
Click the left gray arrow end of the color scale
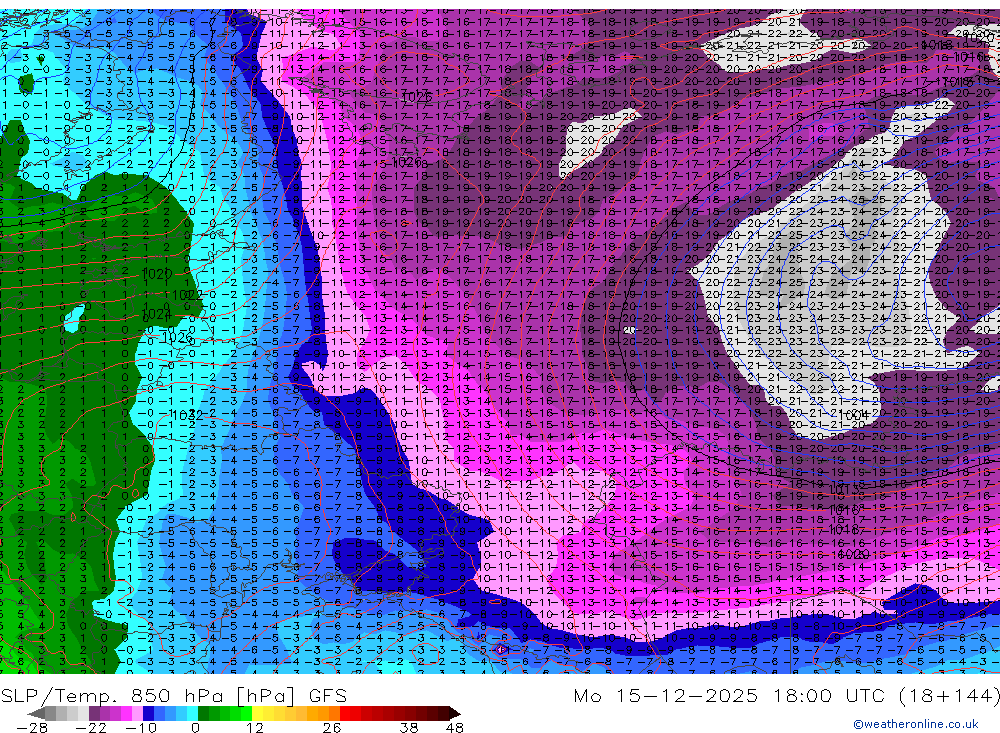[x=36, y=713]
